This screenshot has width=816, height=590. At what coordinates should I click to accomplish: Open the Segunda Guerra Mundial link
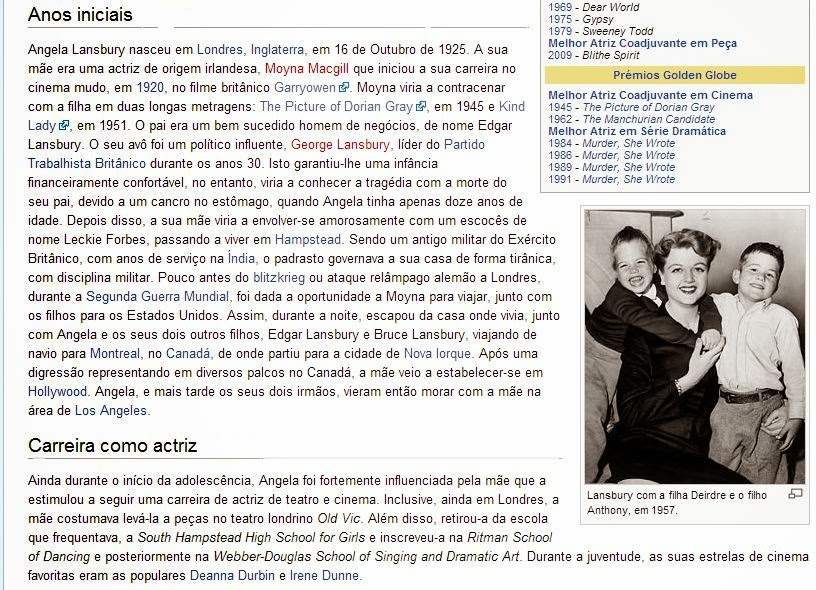(157, 297)
